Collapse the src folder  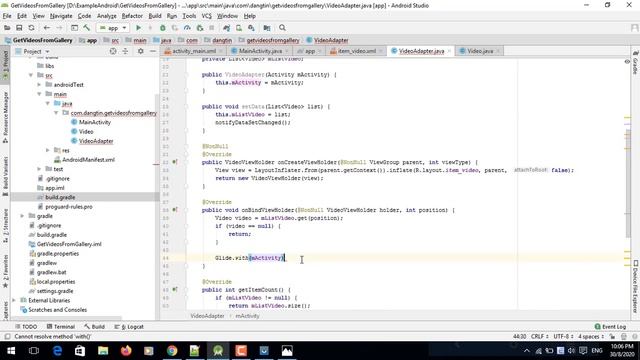(31, 75)
